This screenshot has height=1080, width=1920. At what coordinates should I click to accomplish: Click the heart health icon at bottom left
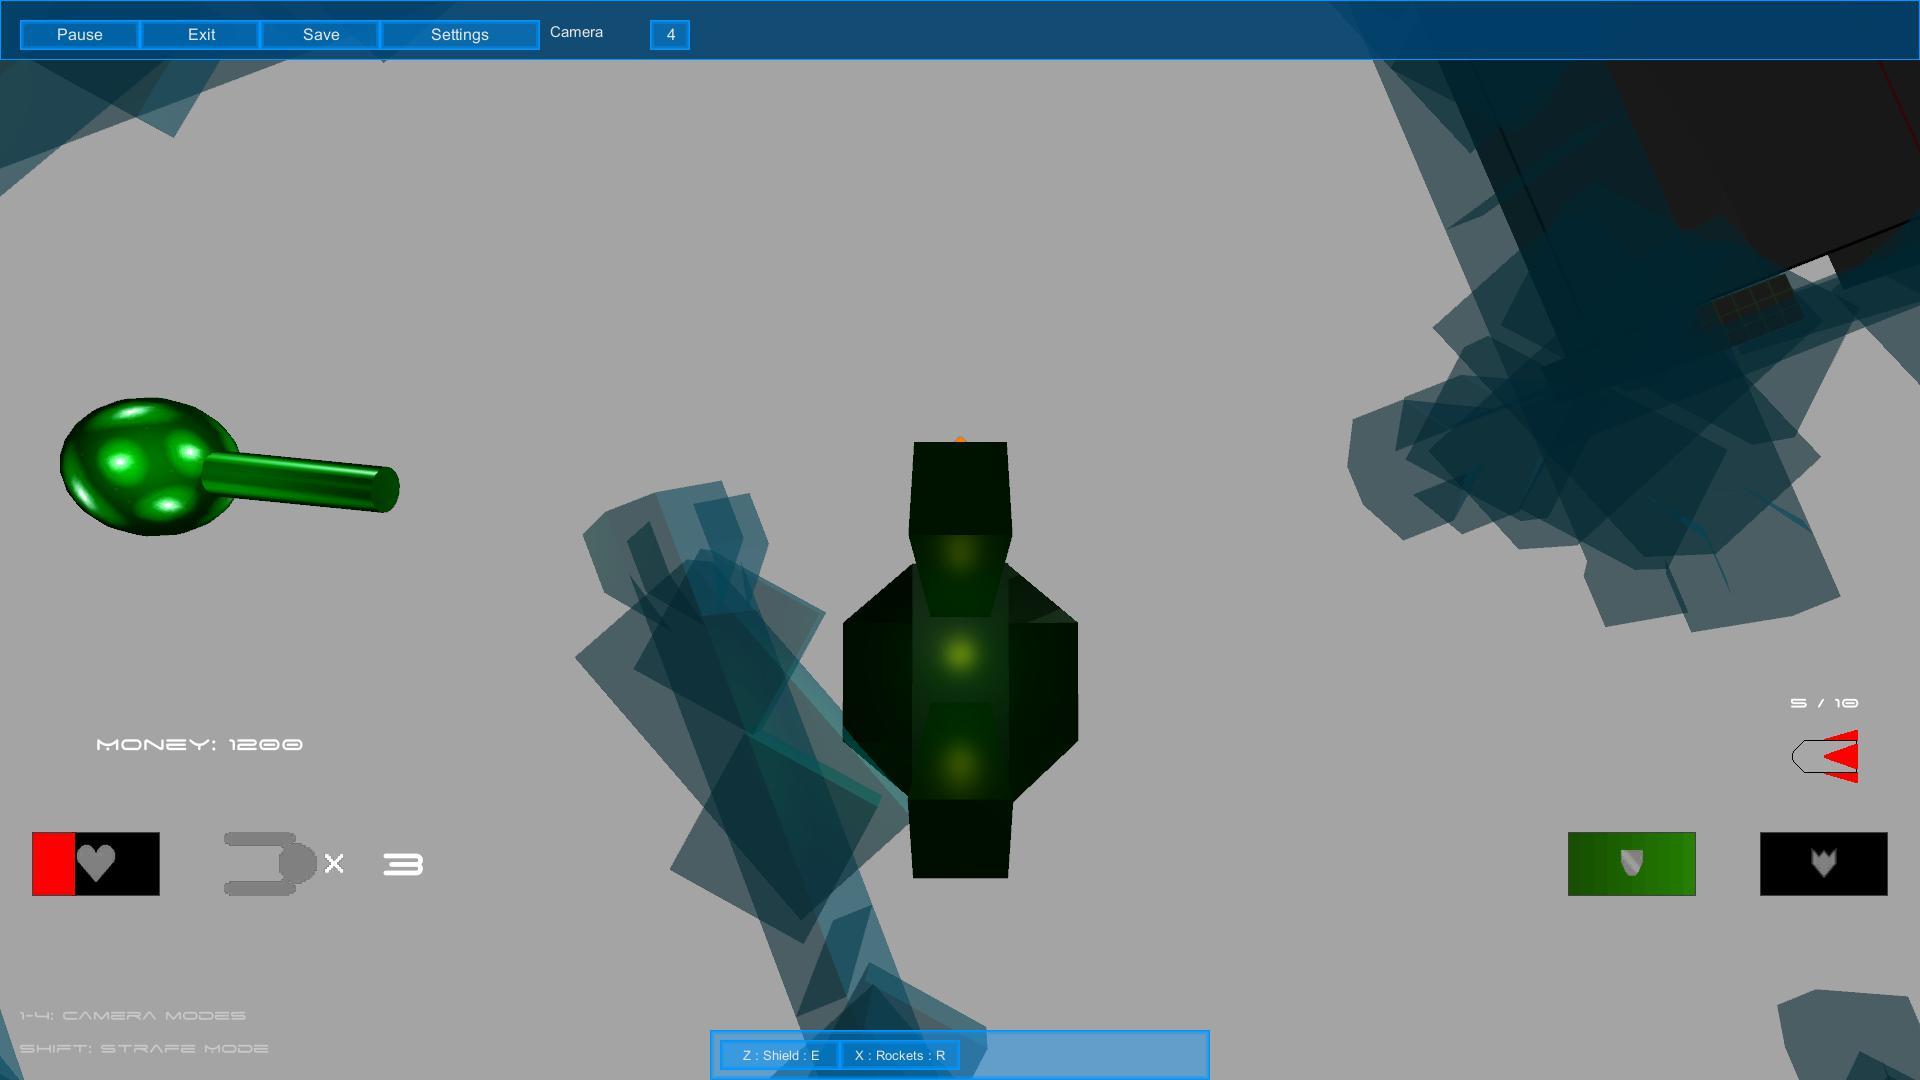coord(98,864)
